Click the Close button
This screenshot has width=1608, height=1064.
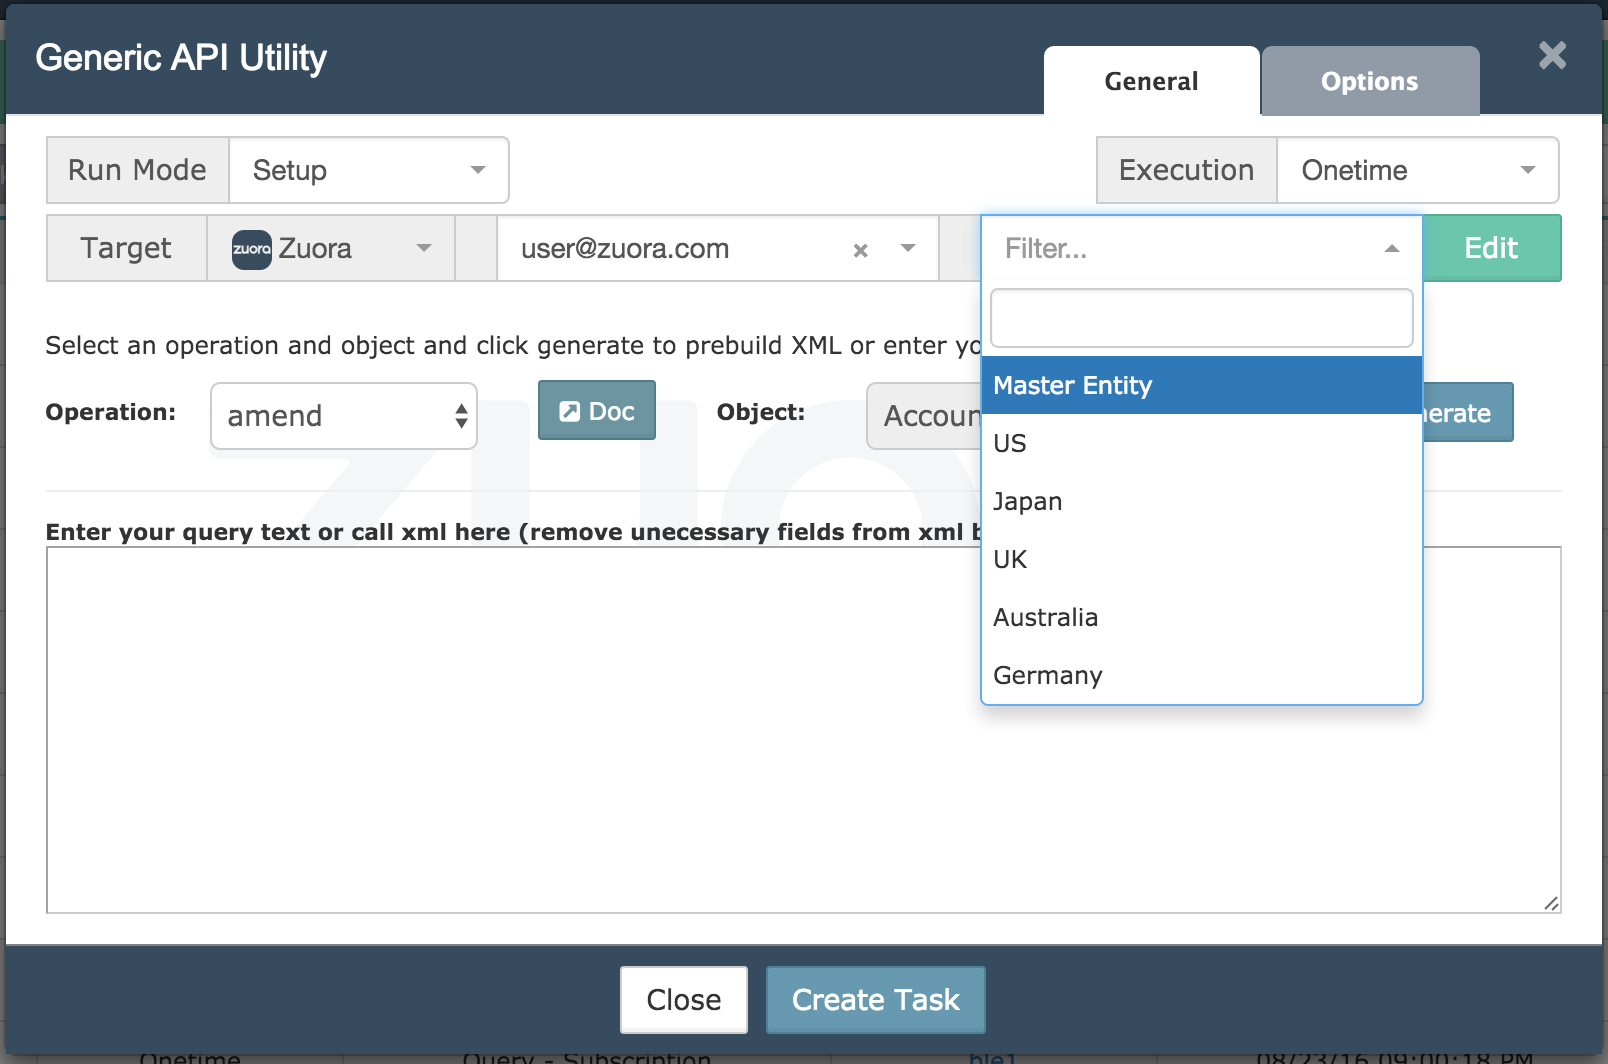coord(684,1000)
